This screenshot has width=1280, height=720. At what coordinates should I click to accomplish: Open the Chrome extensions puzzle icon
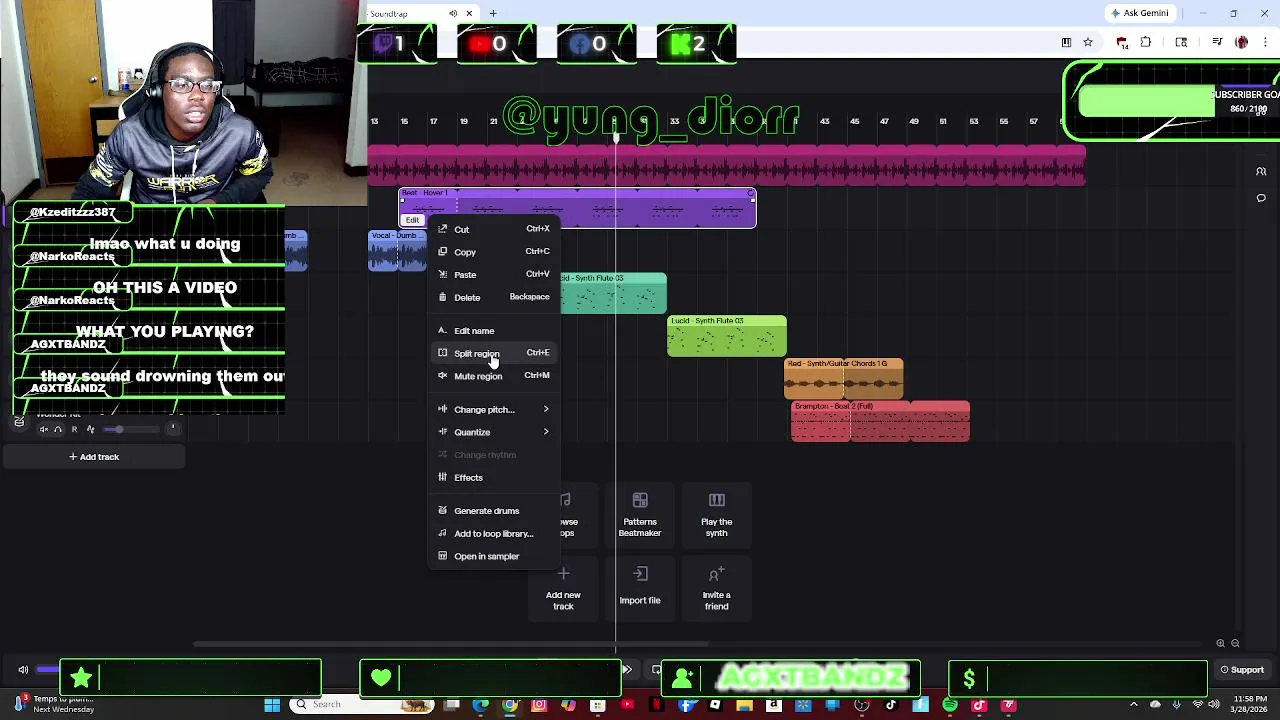point(1146,42)
